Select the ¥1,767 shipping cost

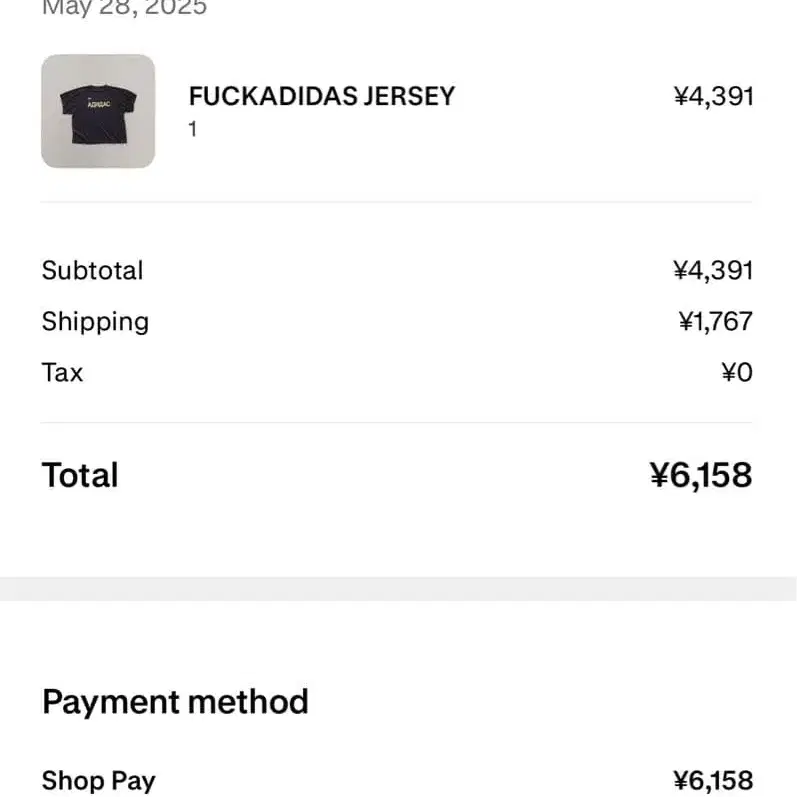click(715, 321)
